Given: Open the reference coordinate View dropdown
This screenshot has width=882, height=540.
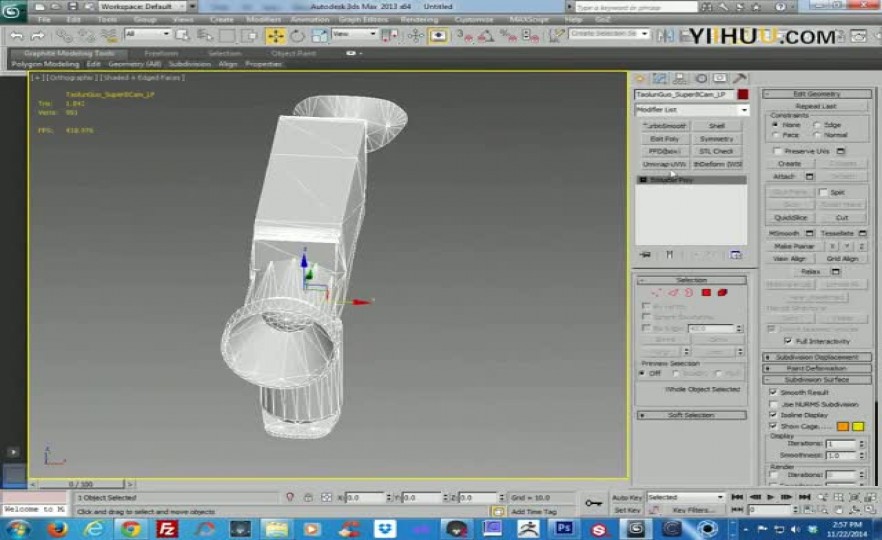Looking at the screenshot, I should 354,34.
